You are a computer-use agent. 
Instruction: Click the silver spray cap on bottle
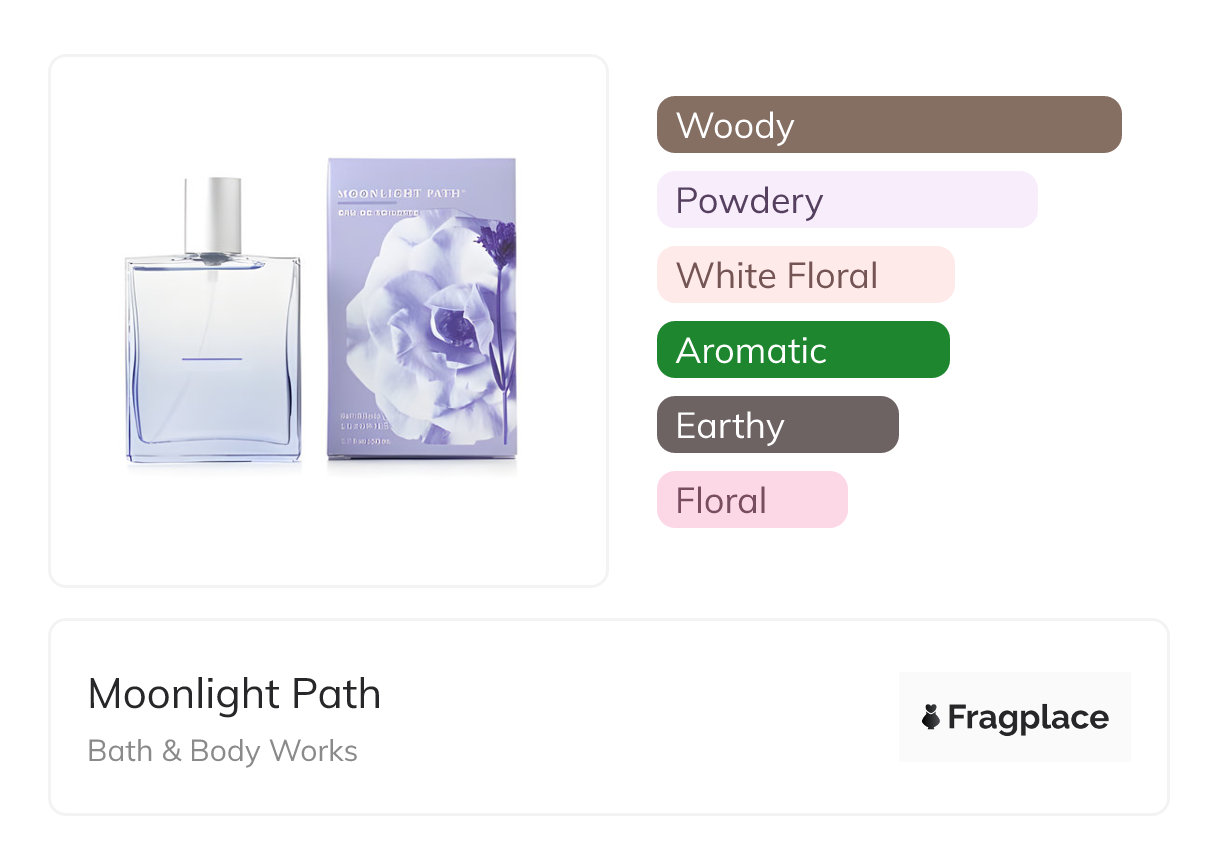pyautogui.click(x=213, y=214)
